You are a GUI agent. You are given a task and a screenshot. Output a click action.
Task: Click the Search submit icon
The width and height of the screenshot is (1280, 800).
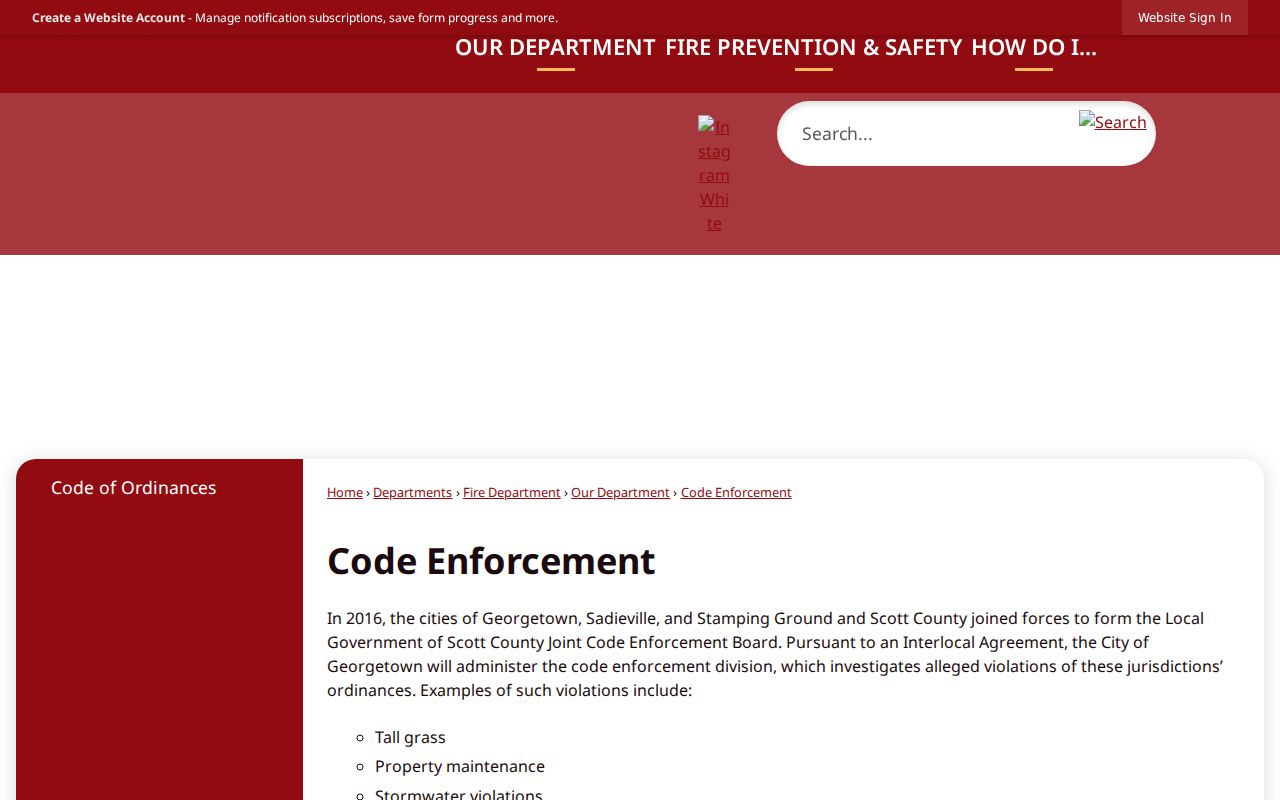(x=1112, y=122)
